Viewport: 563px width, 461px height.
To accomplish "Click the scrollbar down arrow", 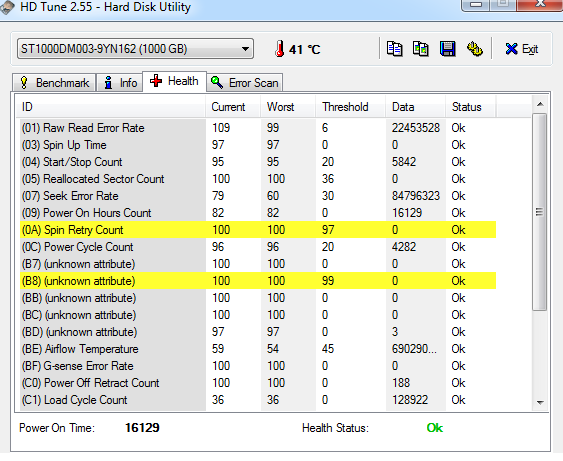I will 540,402.
